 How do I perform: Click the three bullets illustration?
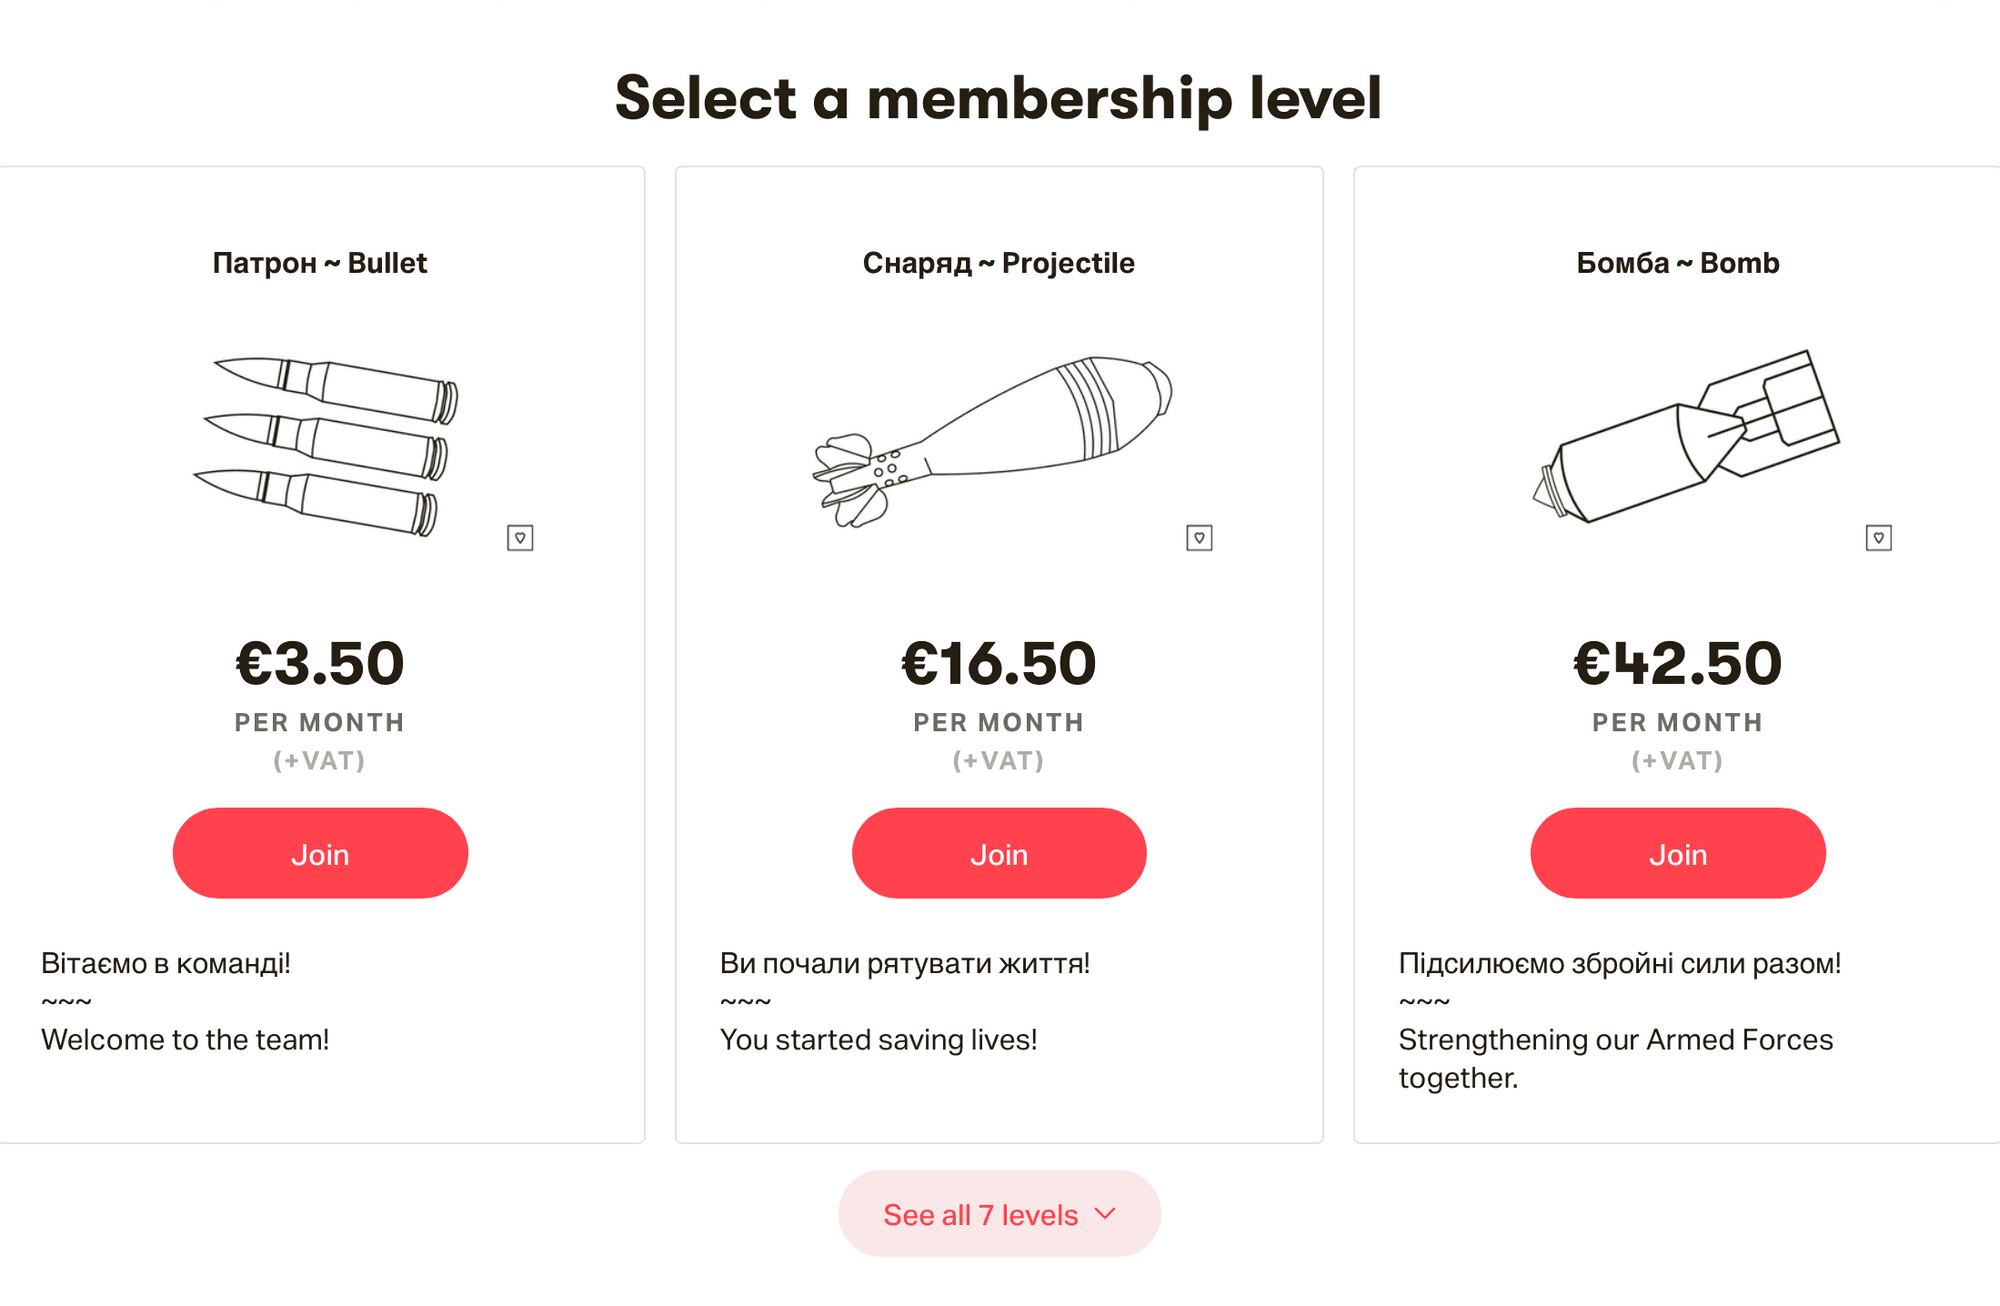[326, 446]
